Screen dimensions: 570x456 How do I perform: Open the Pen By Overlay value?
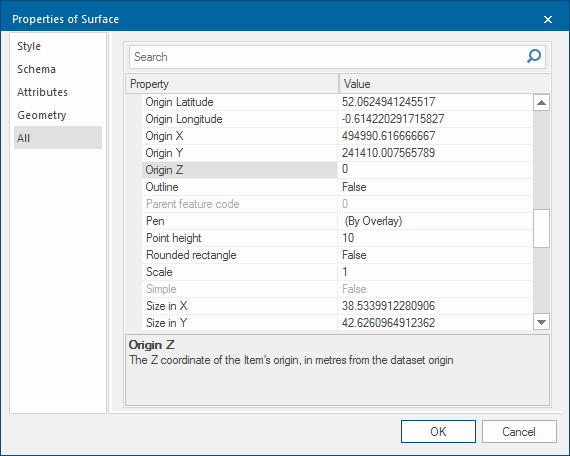point(435,221)
